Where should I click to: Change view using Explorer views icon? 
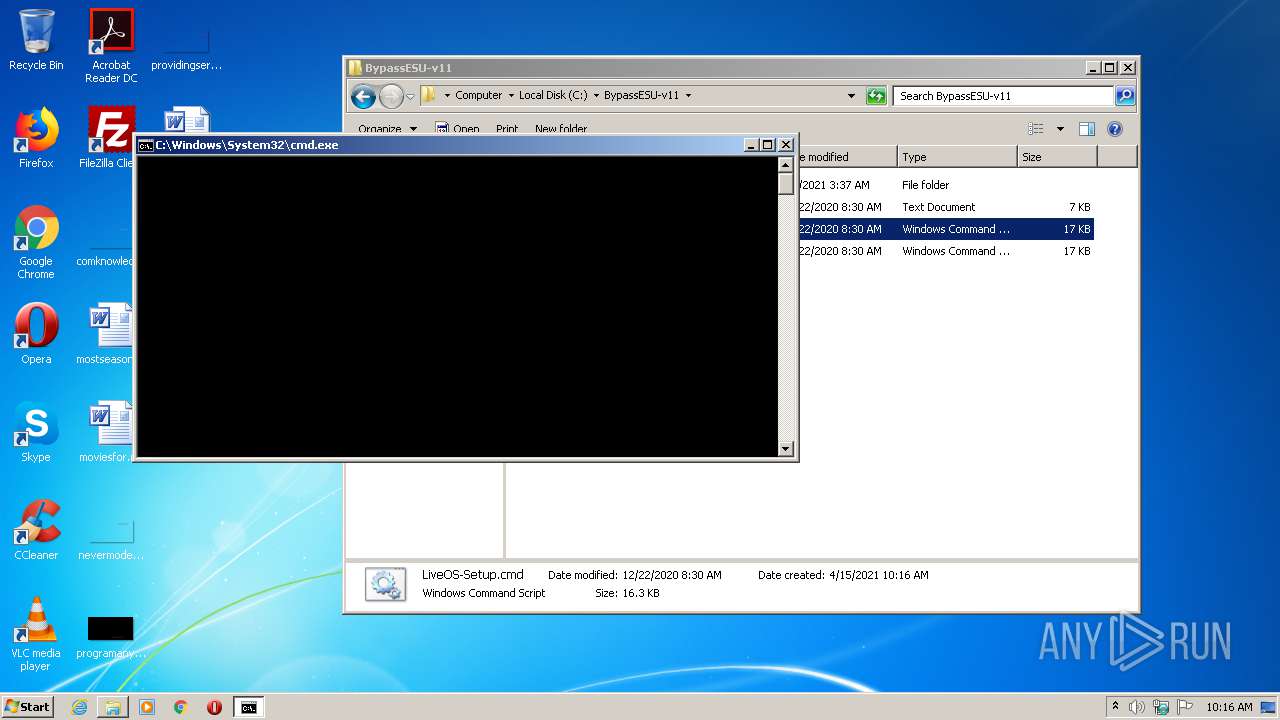tap(1036, 129)
